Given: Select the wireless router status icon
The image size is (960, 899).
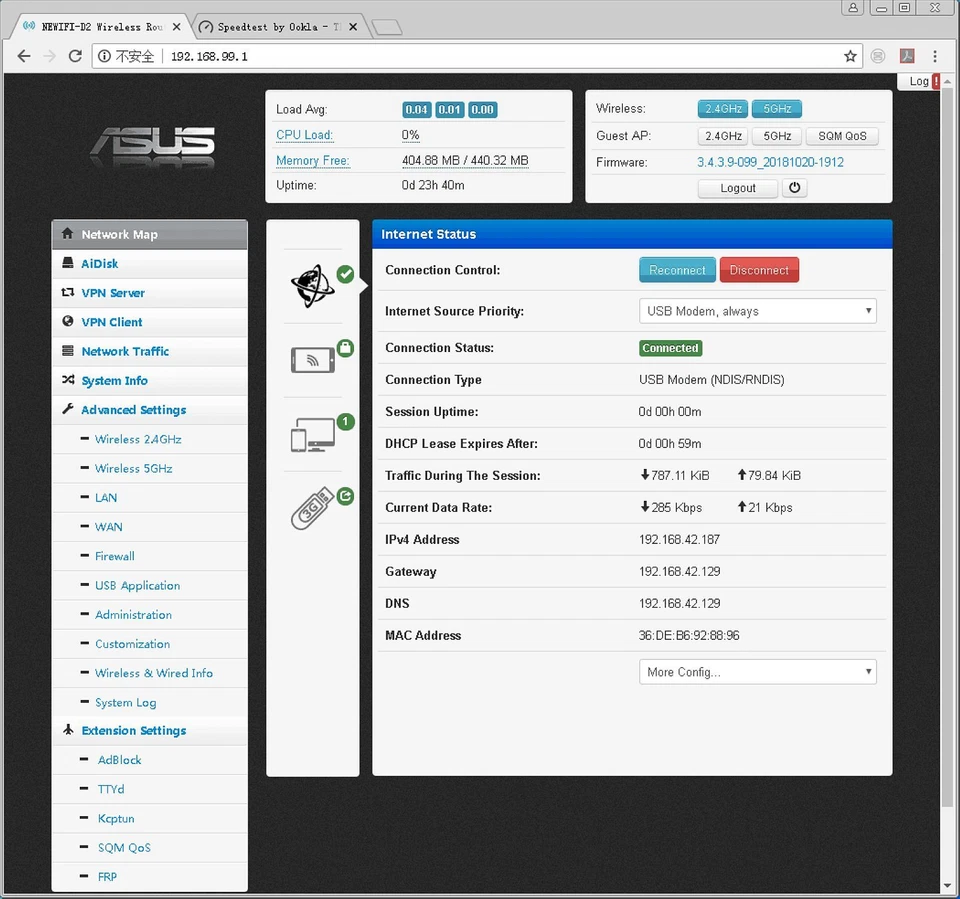Looking at the screenshot, I should click(x=313, y=360).
